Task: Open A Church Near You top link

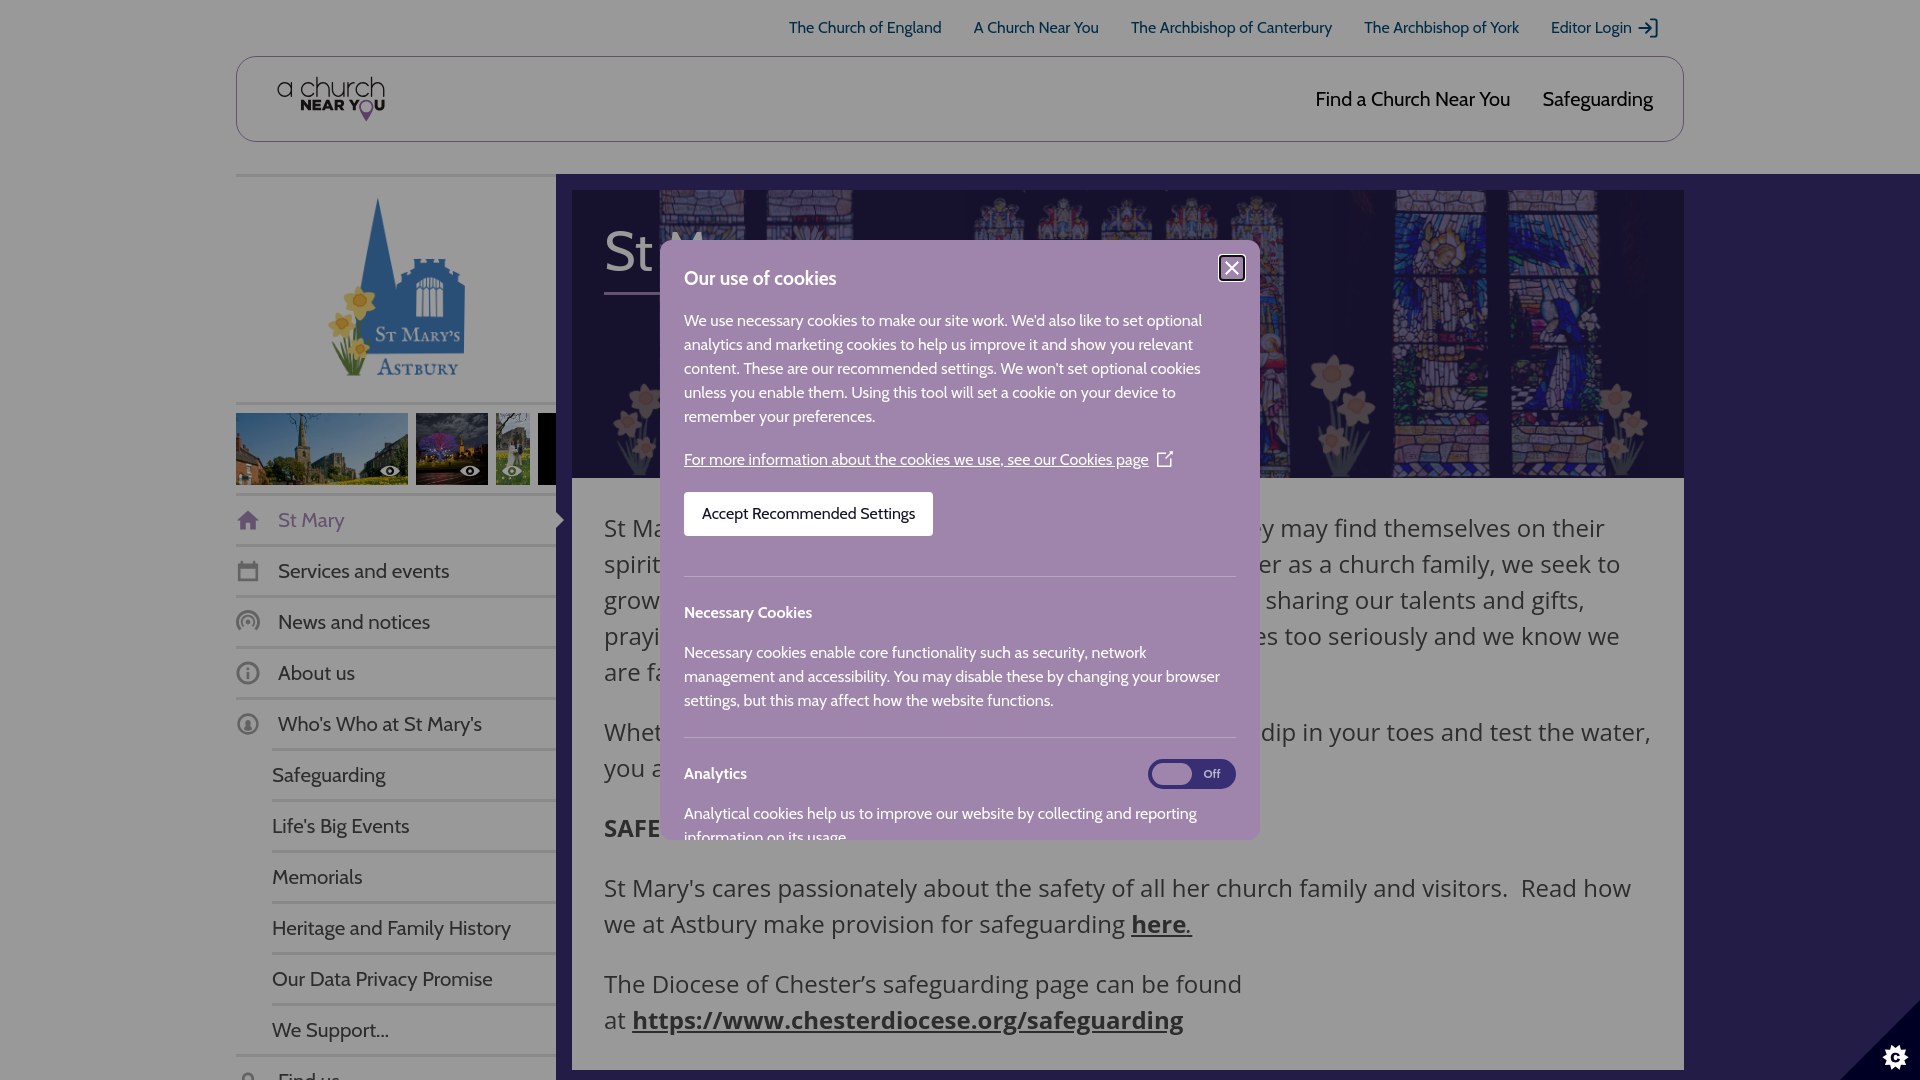Action: 1036,28
